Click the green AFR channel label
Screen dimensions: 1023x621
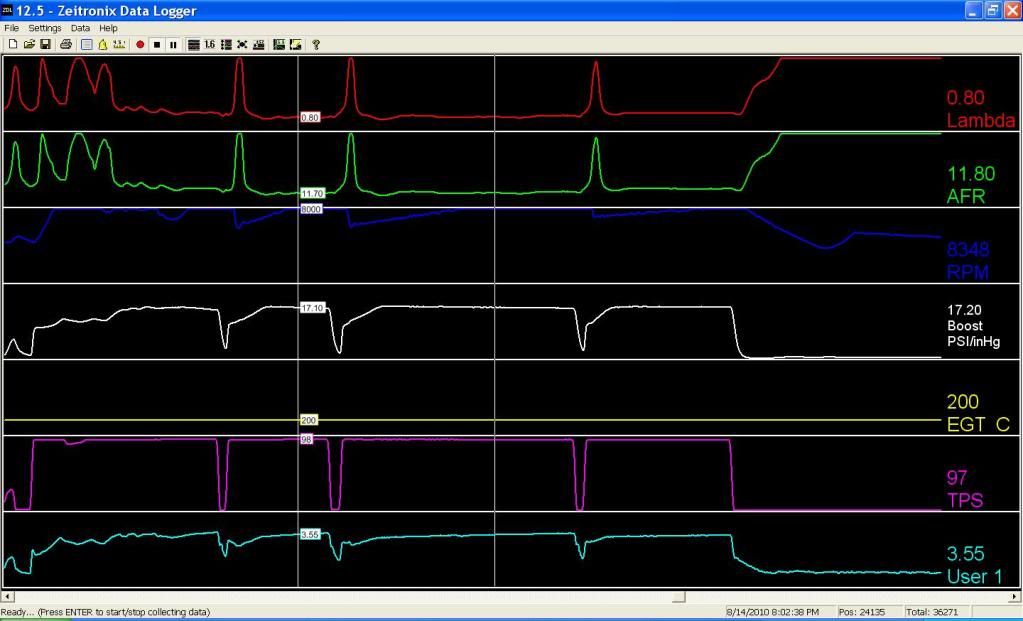point(966,197)
